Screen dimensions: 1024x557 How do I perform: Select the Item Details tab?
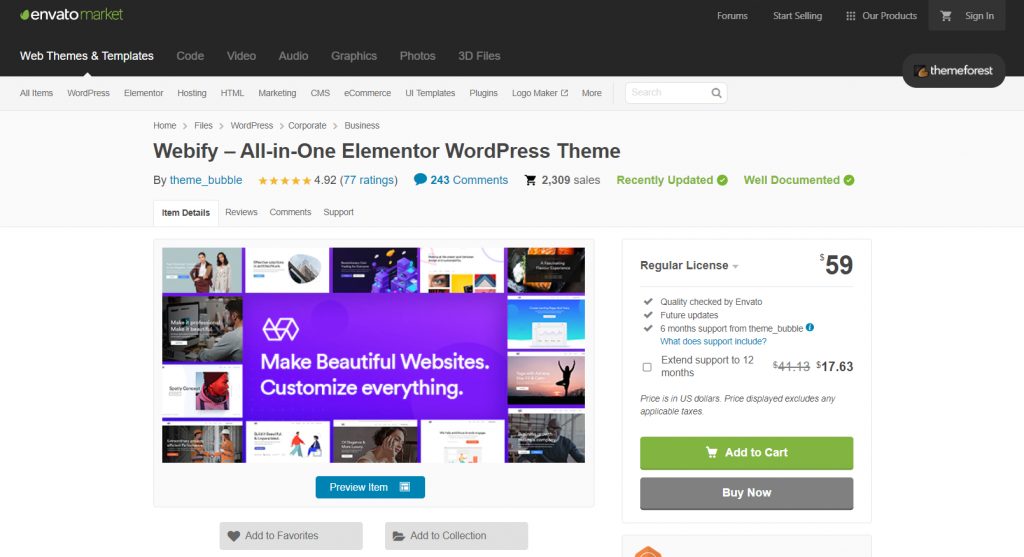186,213
